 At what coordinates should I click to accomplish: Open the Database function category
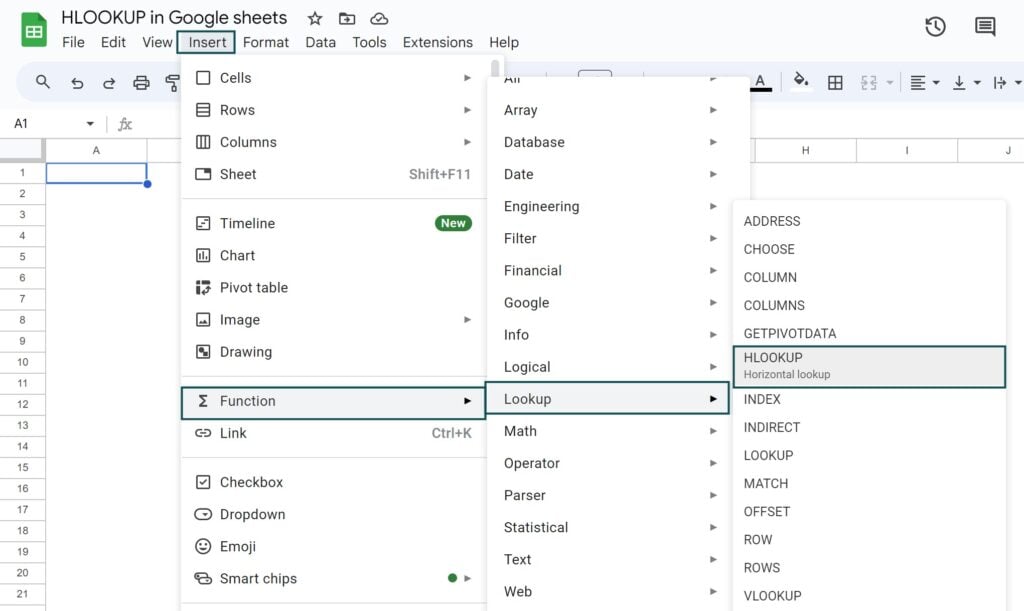coord(608,142)
